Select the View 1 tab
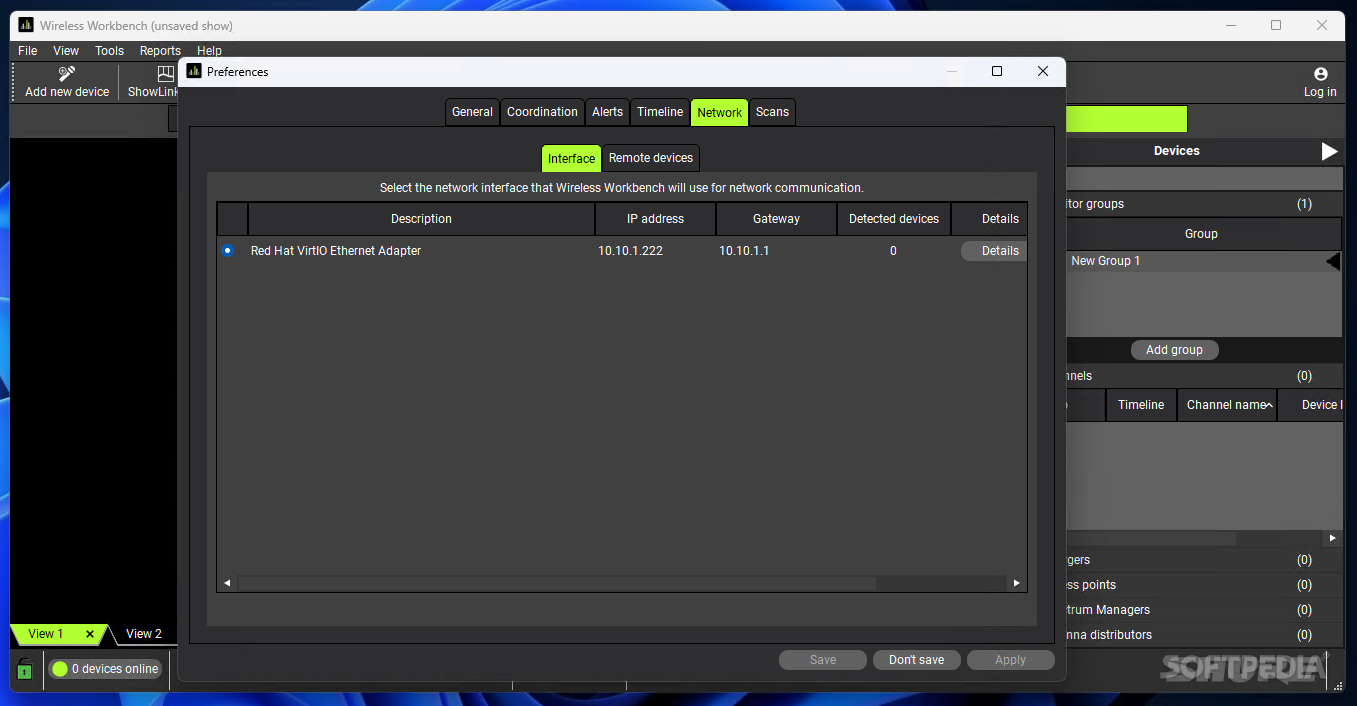 coord(46,634)
